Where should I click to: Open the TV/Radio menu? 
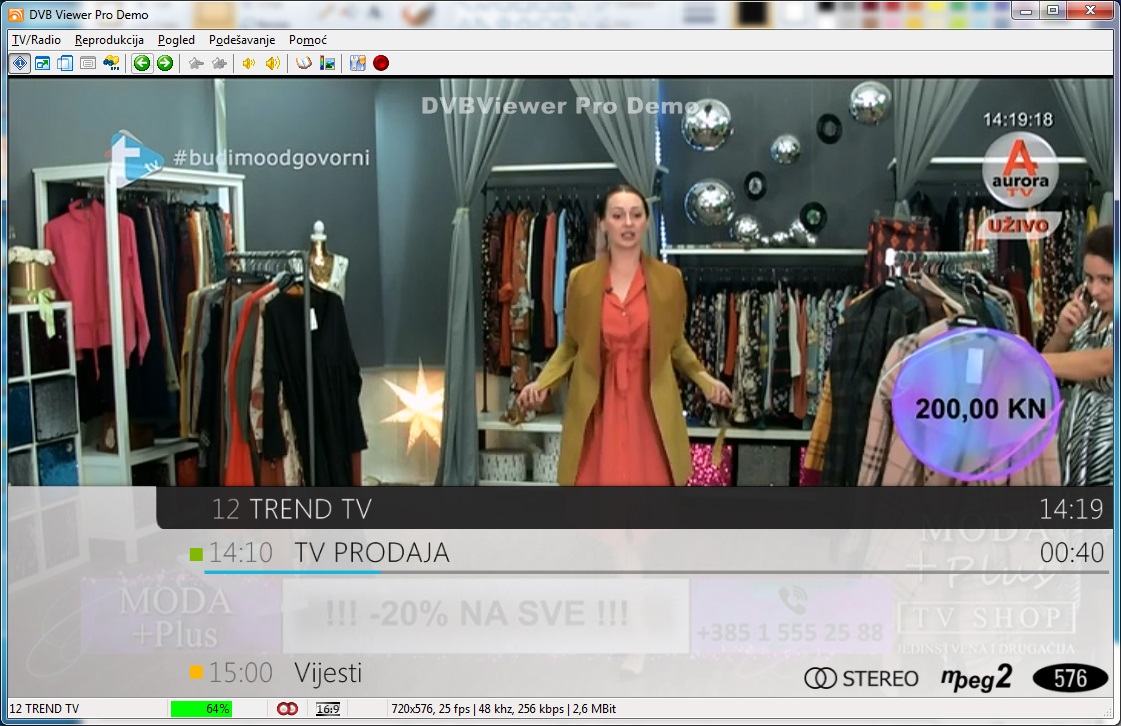click(x=36, y=40)
